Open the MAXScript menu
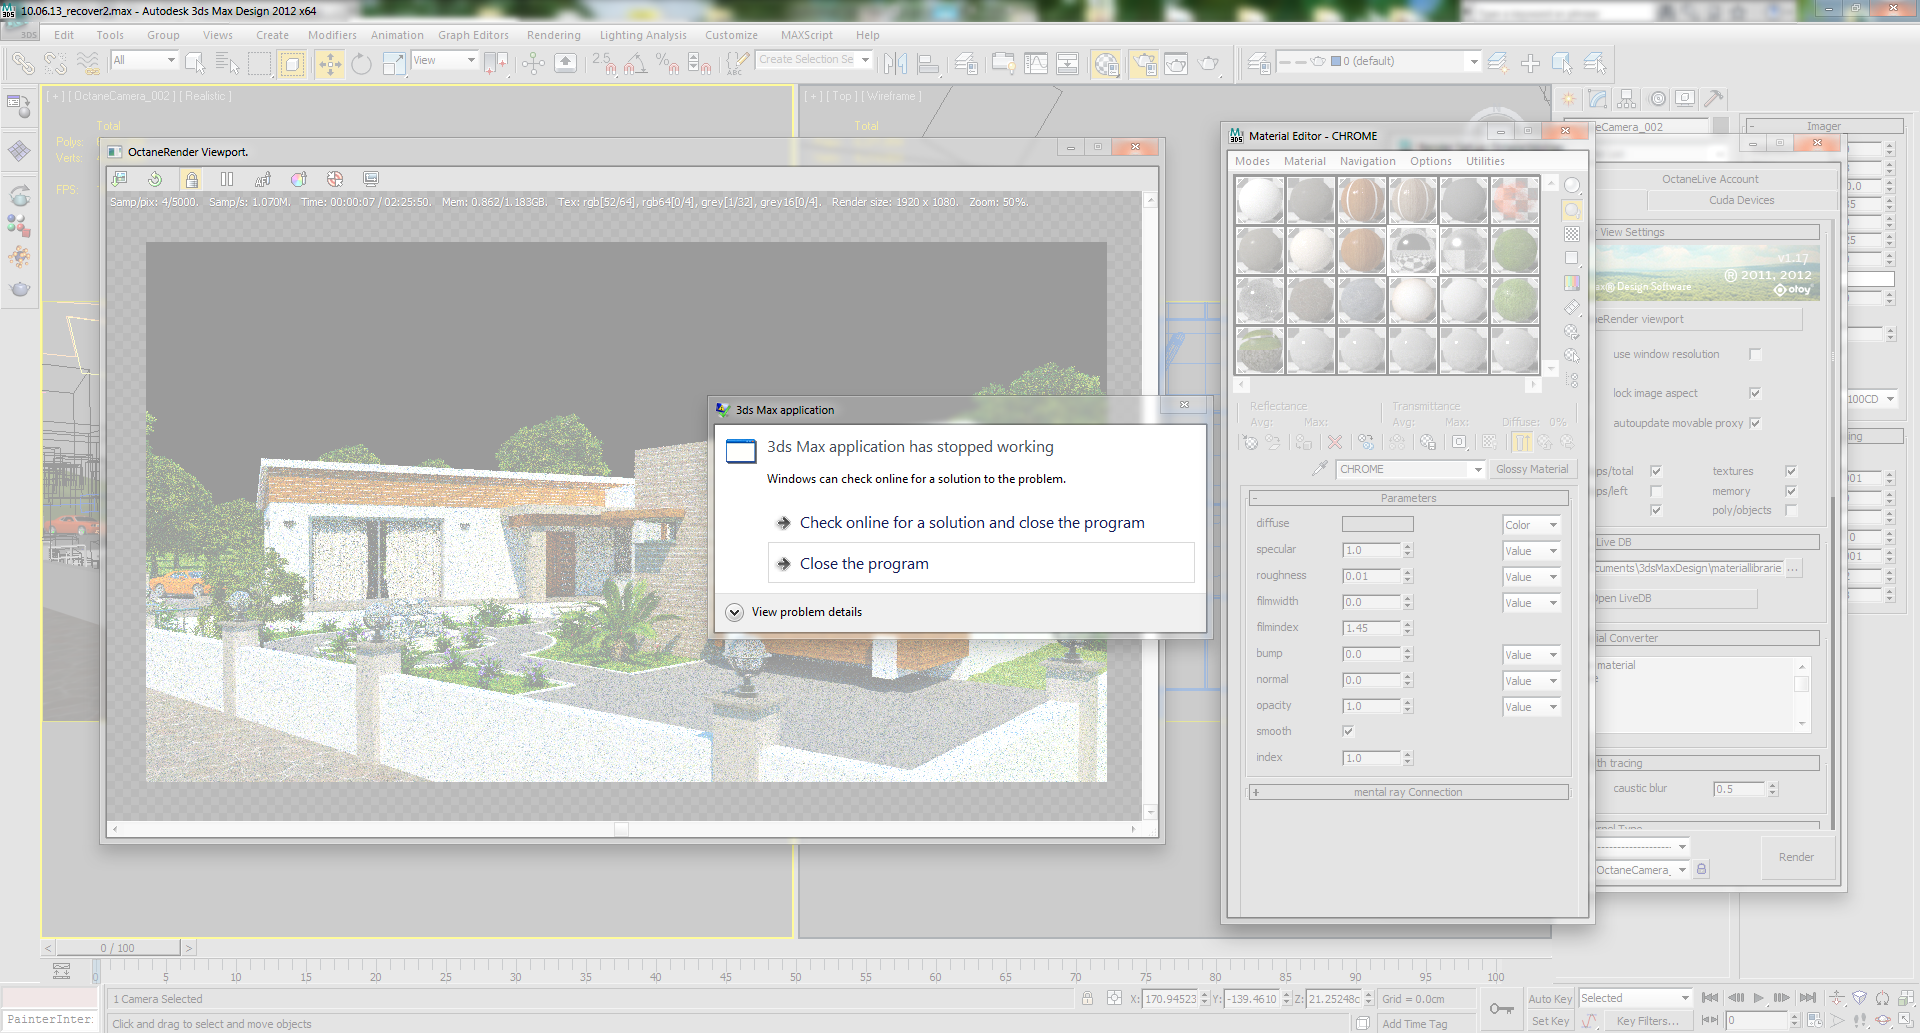 point(806,35)
